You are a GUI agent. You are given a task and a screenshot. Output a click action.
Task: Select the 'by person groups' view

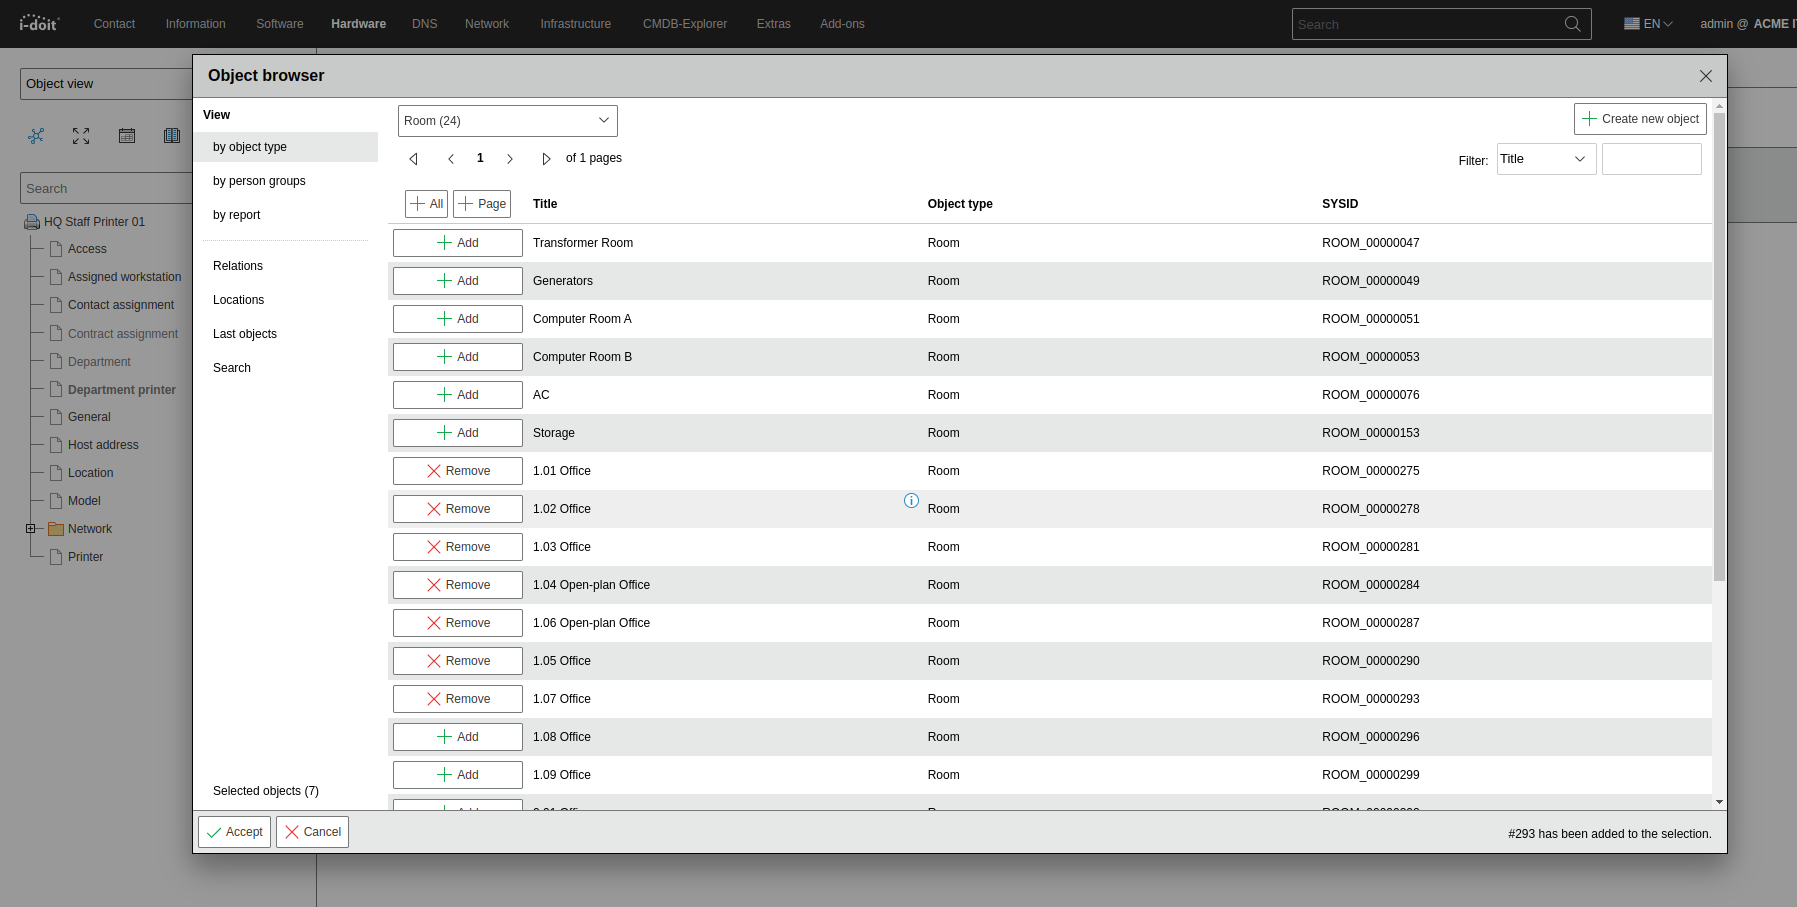tap(259, 181)
